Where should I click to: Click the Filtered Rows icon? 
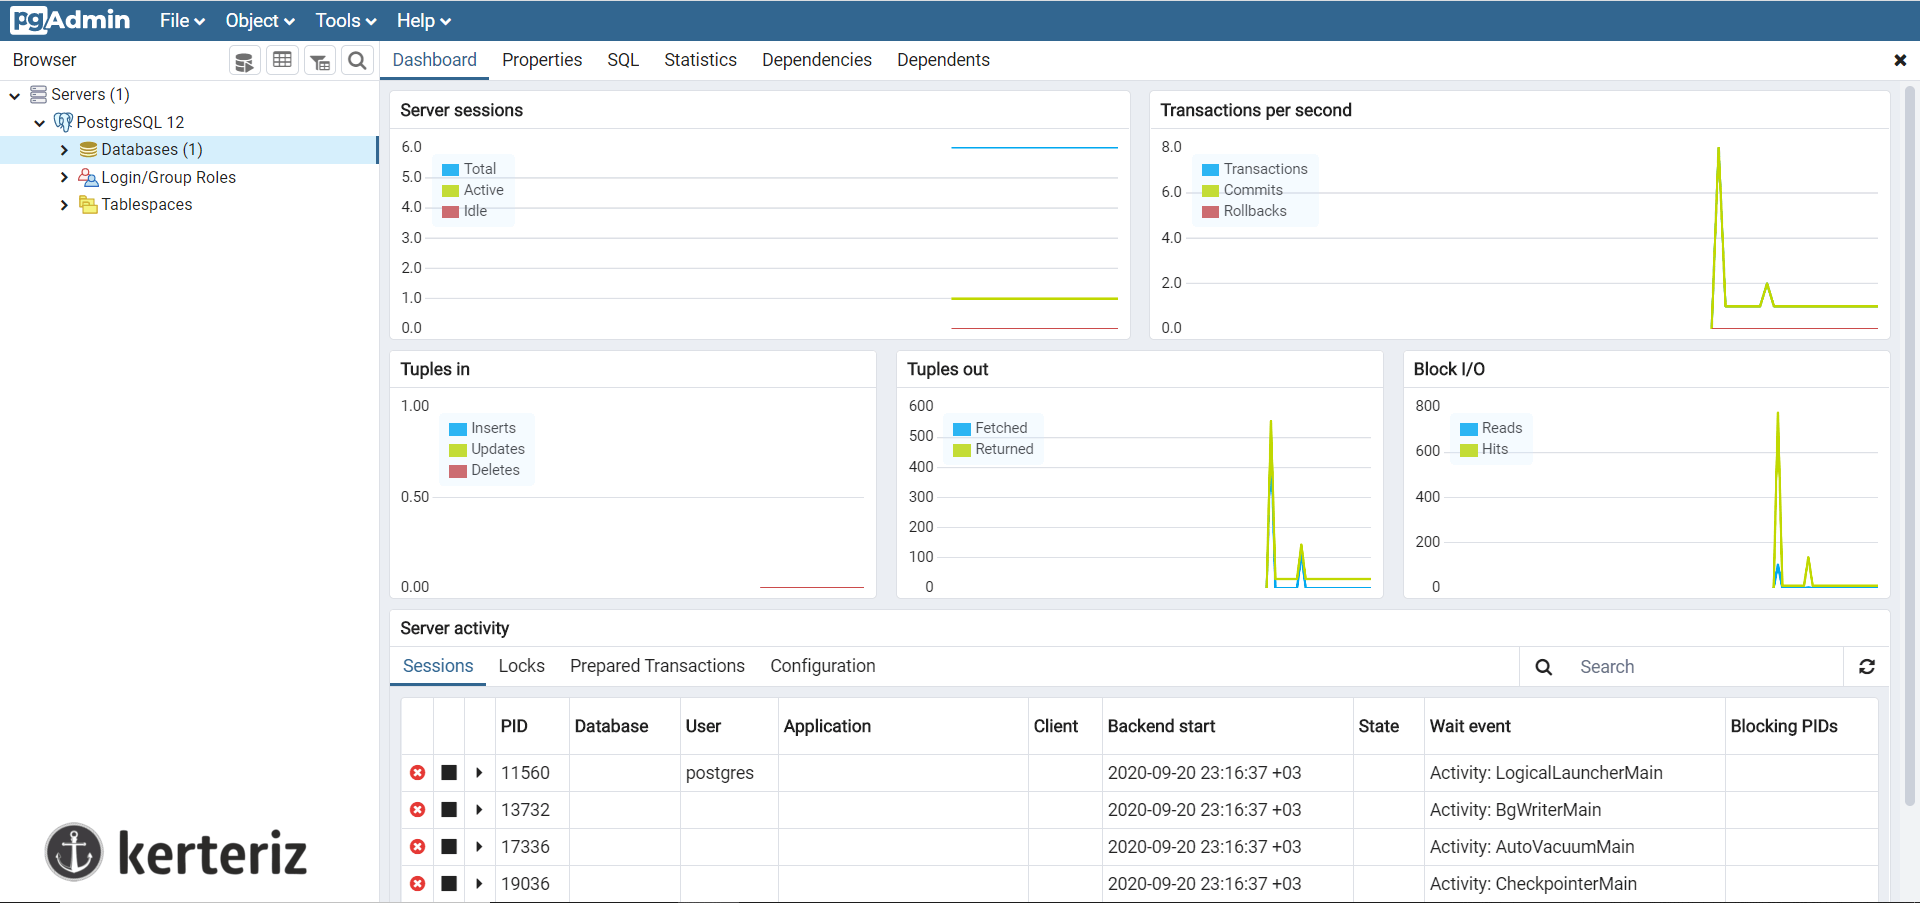click(320, 61)
